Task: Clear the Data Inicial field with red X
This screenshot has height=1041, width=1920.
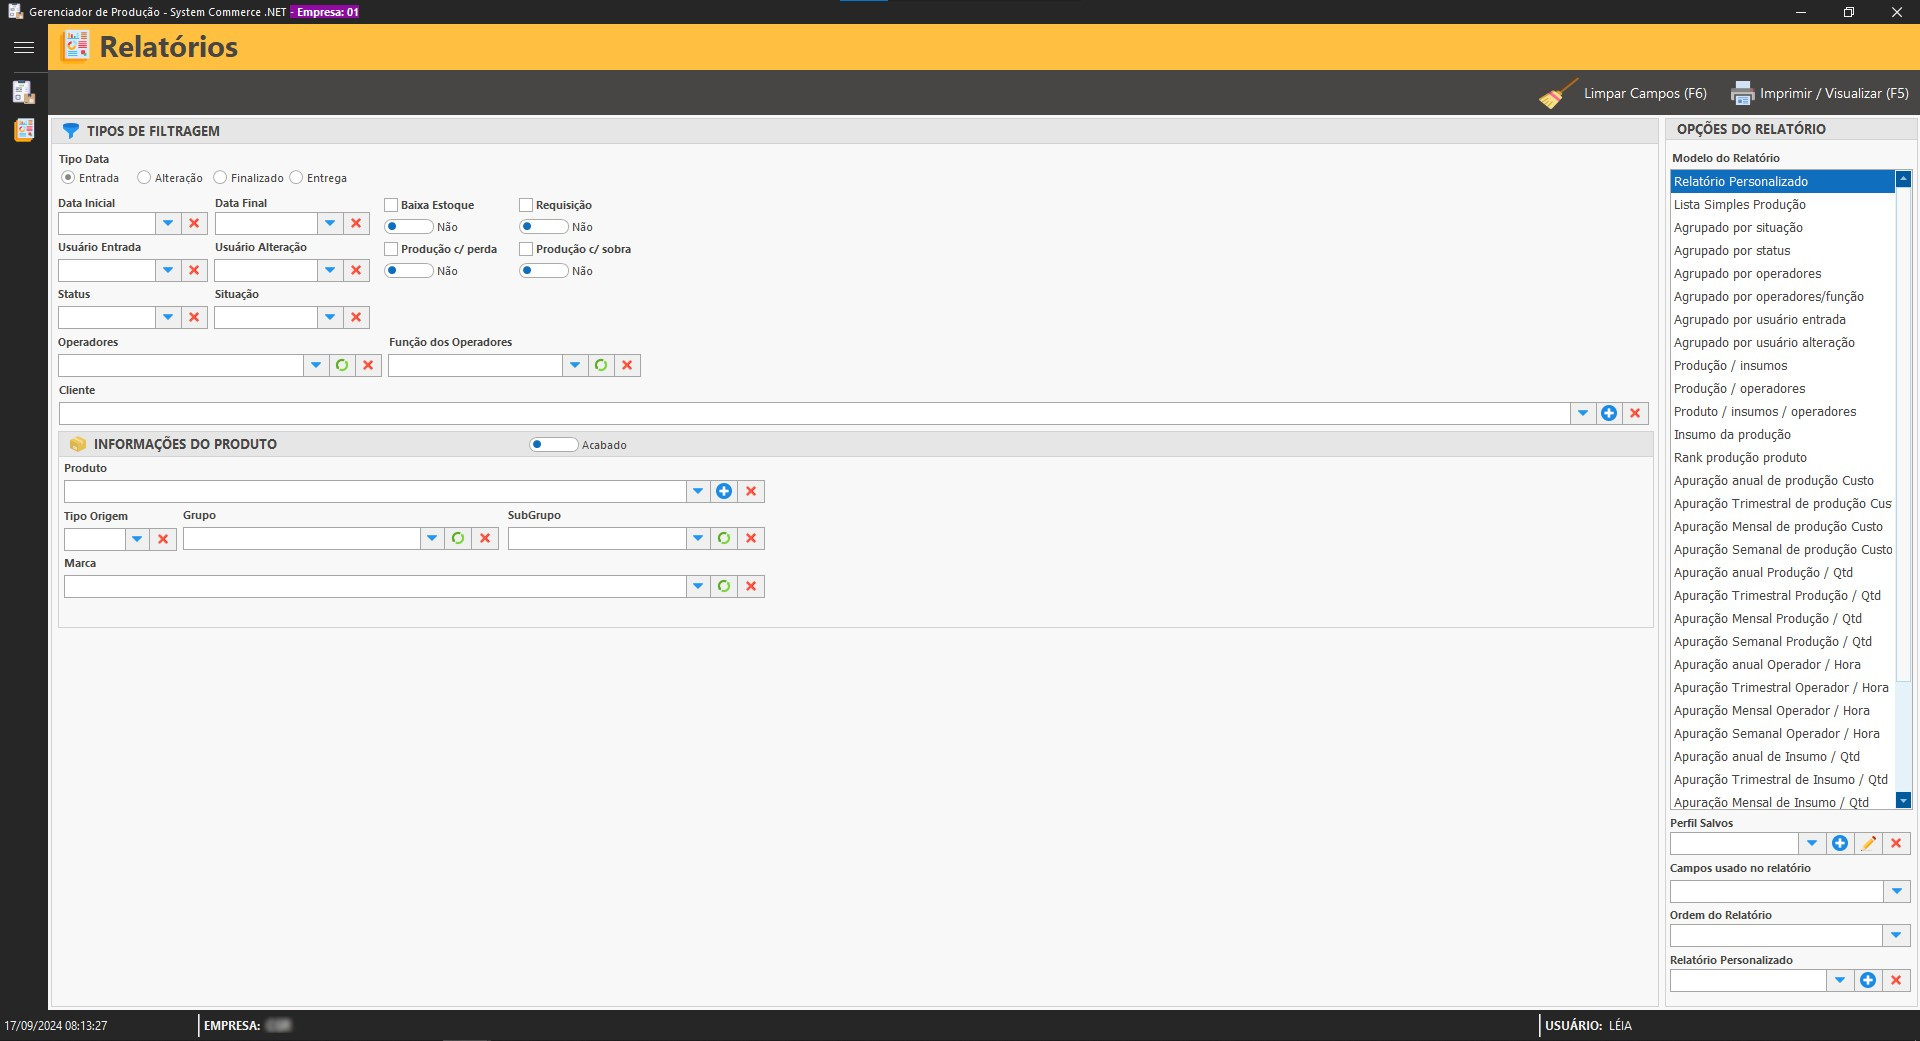Action: [194, 223]
